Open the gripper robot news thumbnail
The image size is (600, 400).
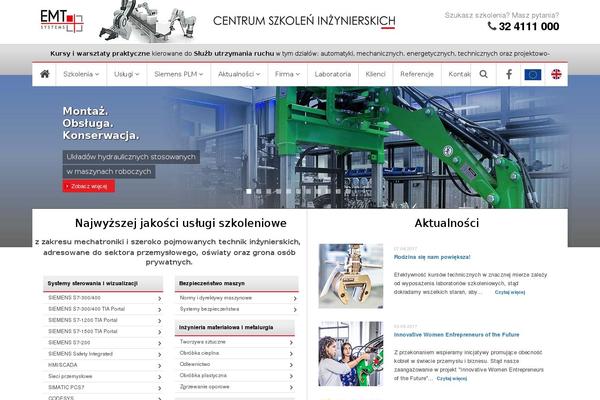tap(351, 276)
